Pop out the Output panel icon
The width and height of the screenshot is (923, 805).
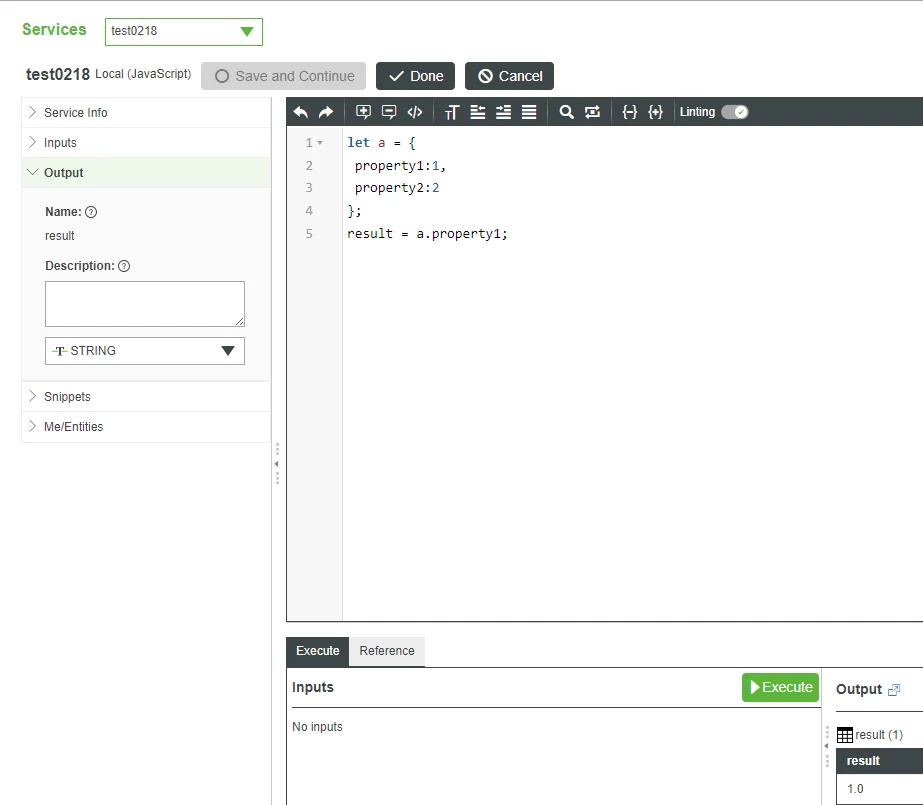click(894, 690)
